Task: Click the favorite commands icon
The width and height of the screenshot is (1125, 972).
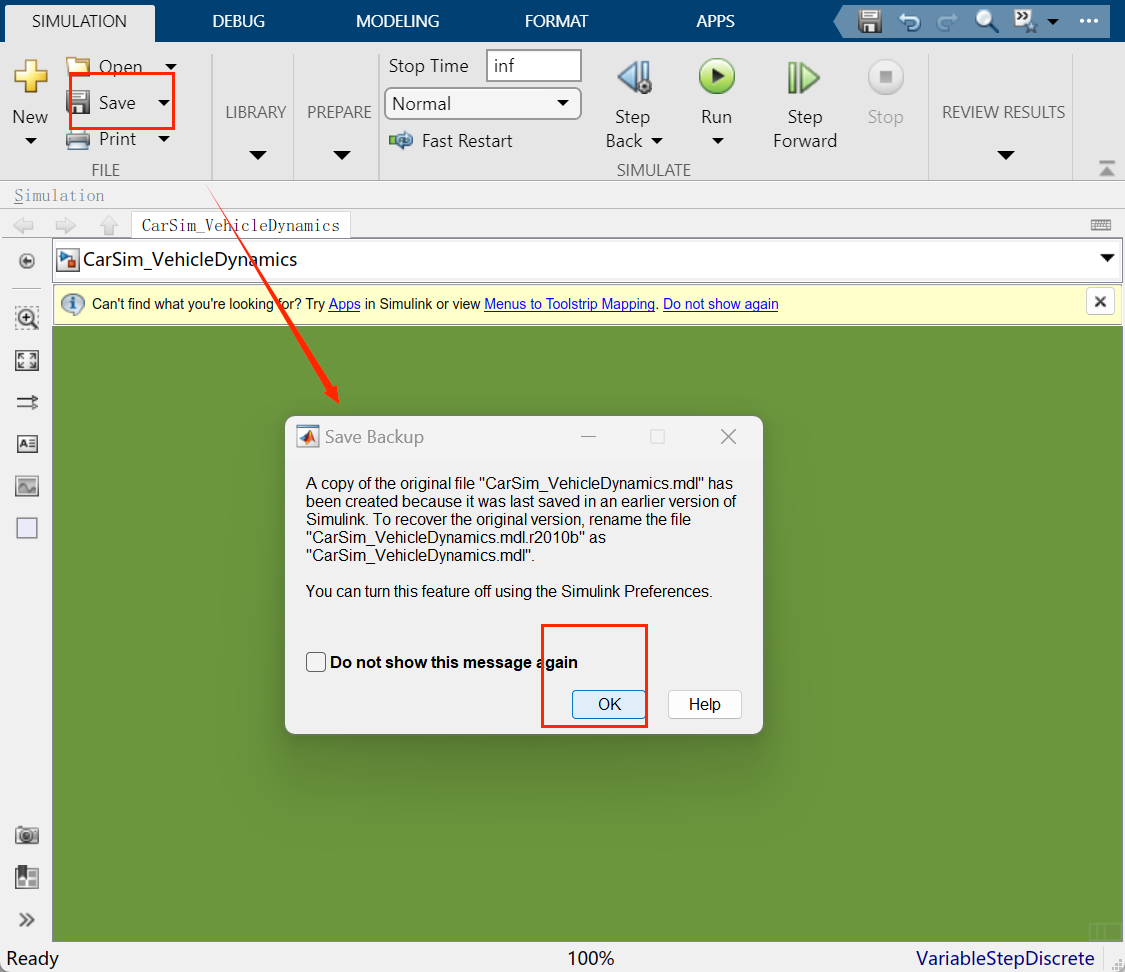Action: [1025, 20]
